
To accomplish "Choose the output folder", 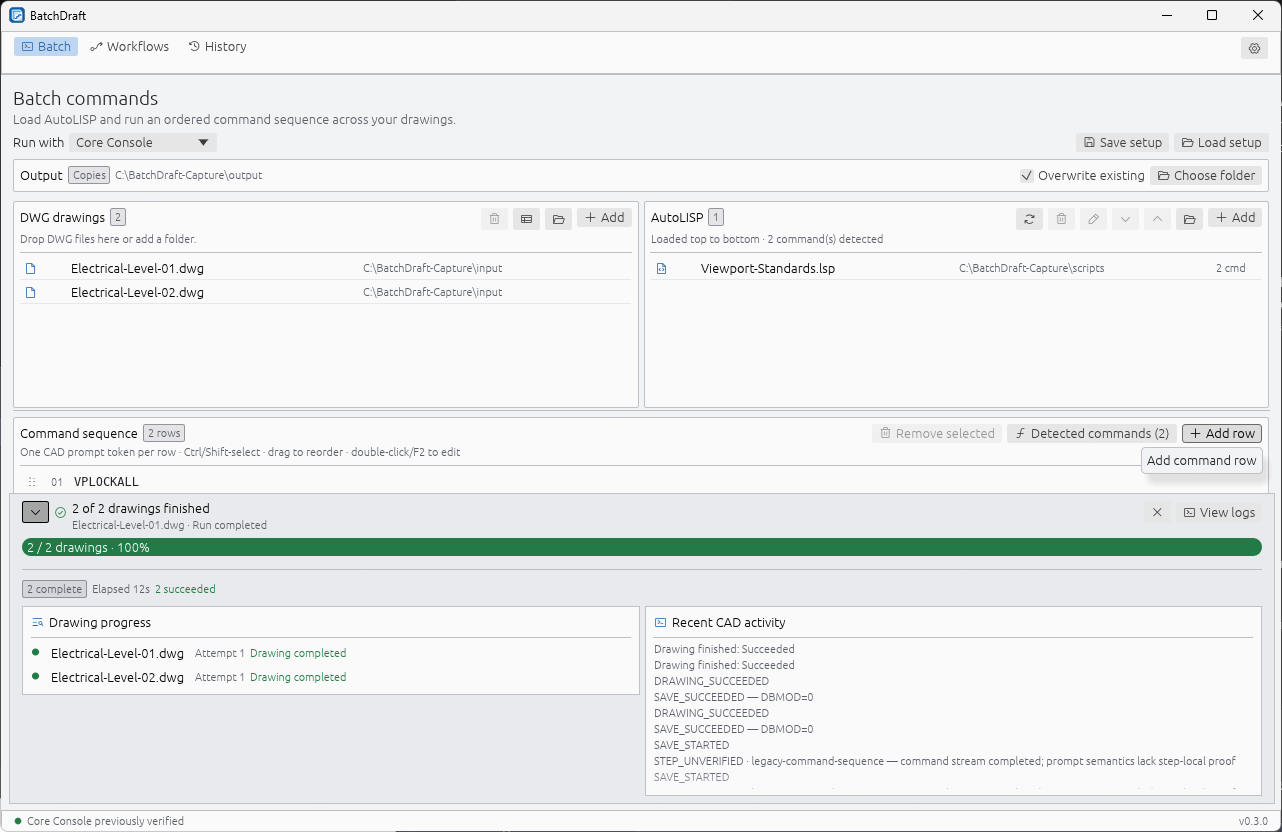I will pos(1206,176).
